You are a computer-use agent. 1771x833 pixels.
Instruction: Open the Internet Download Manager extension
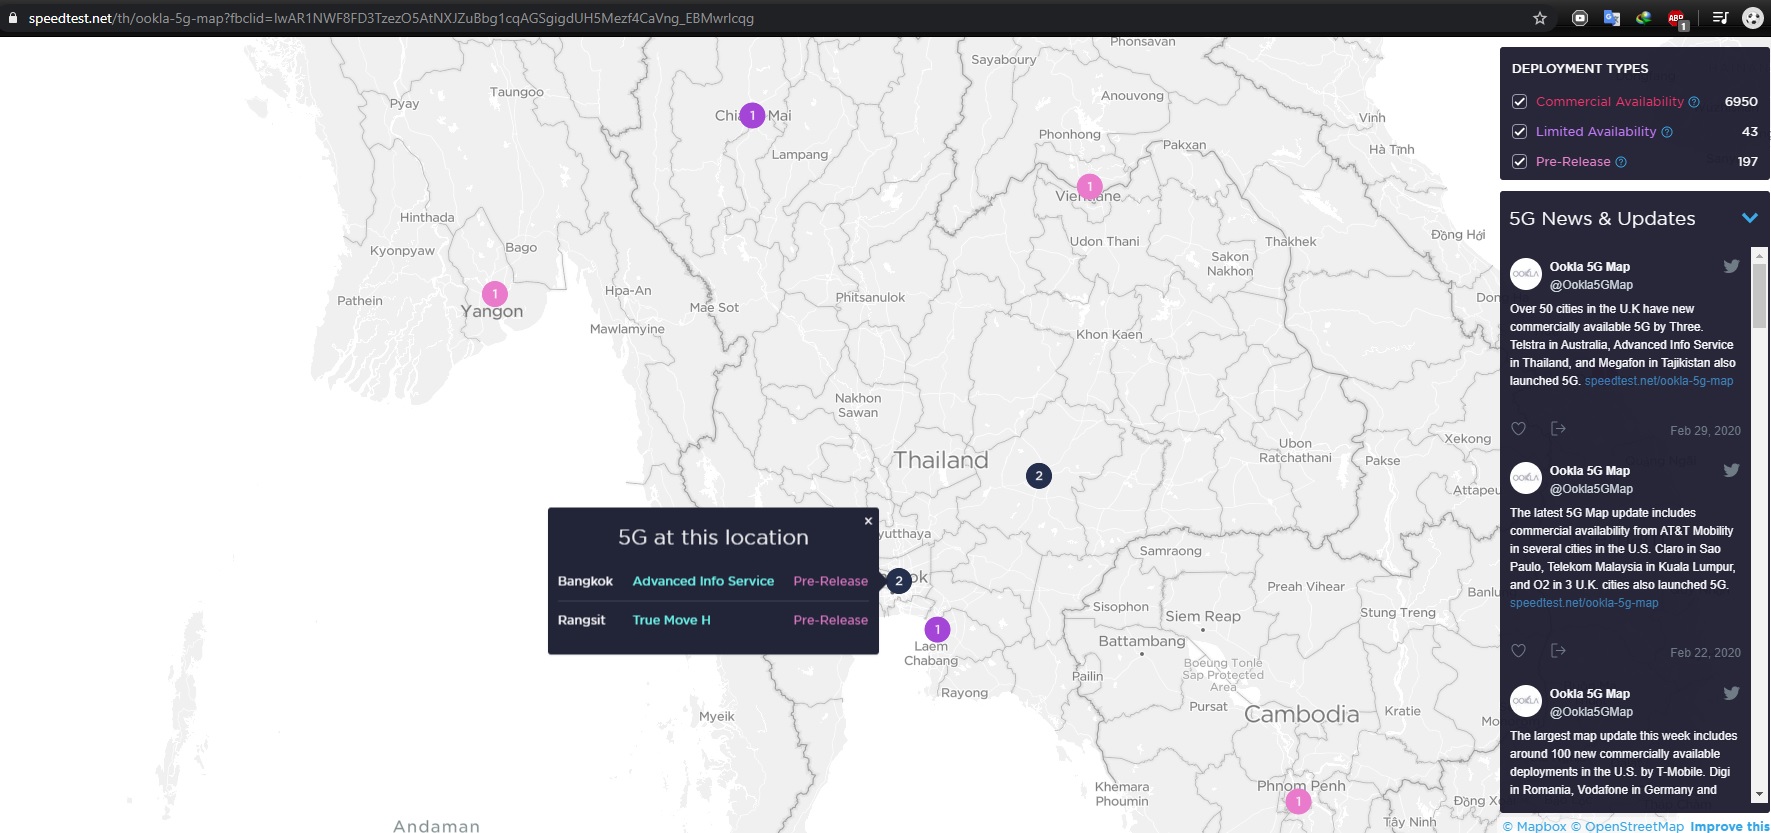tap(1643, 18)
